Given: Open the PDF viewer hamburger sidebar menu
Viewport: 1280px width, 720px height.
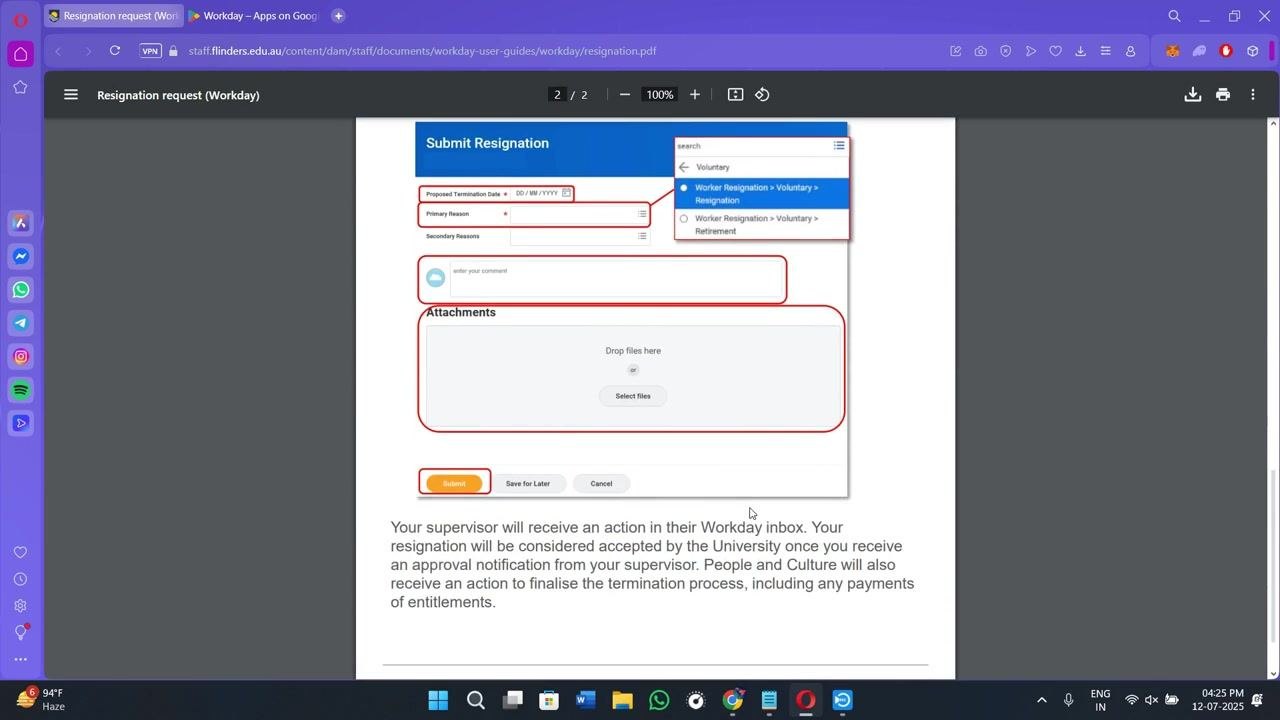Looking at the screenshot, I should (x=71, y=95).
